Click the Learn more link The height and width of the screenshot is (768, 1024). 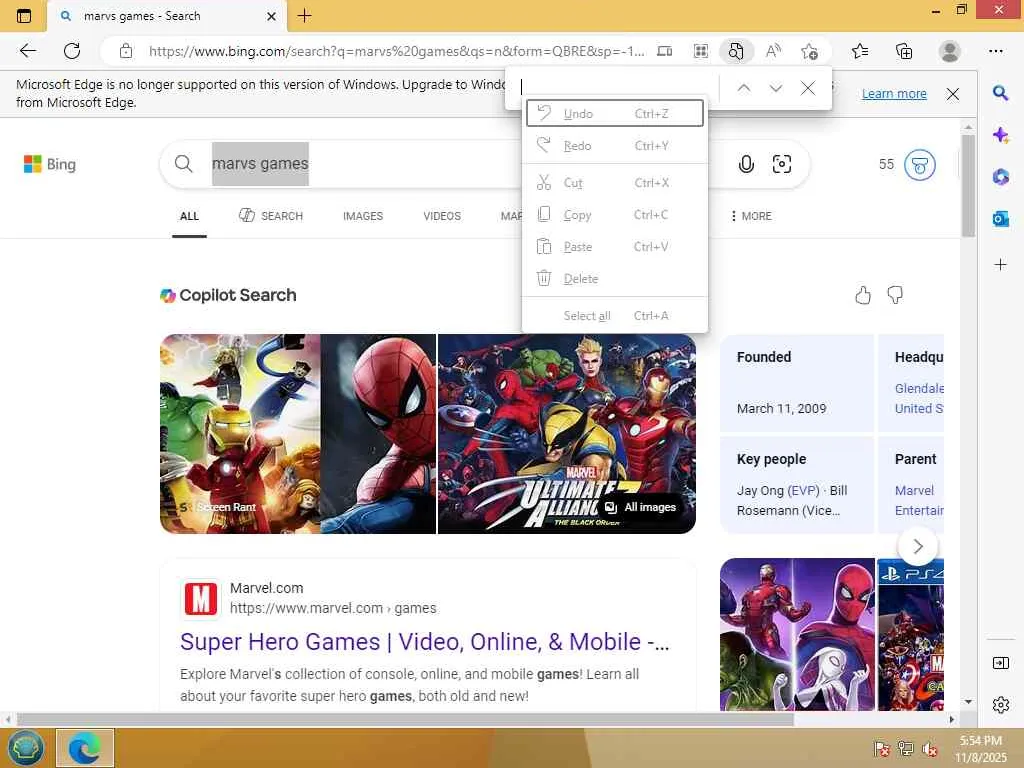(x=894, y=94)
